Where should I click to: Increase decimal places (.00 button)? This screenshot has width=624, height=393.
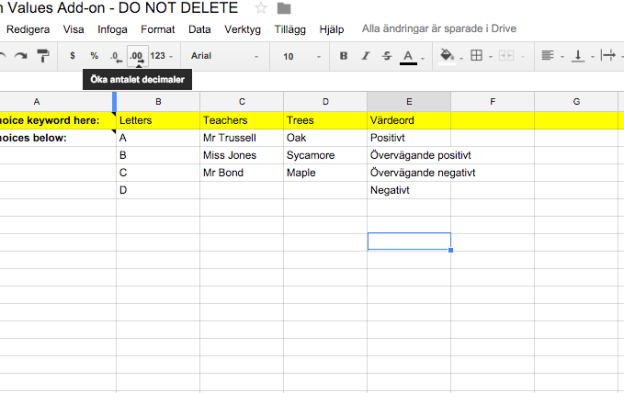pos(138,56)
